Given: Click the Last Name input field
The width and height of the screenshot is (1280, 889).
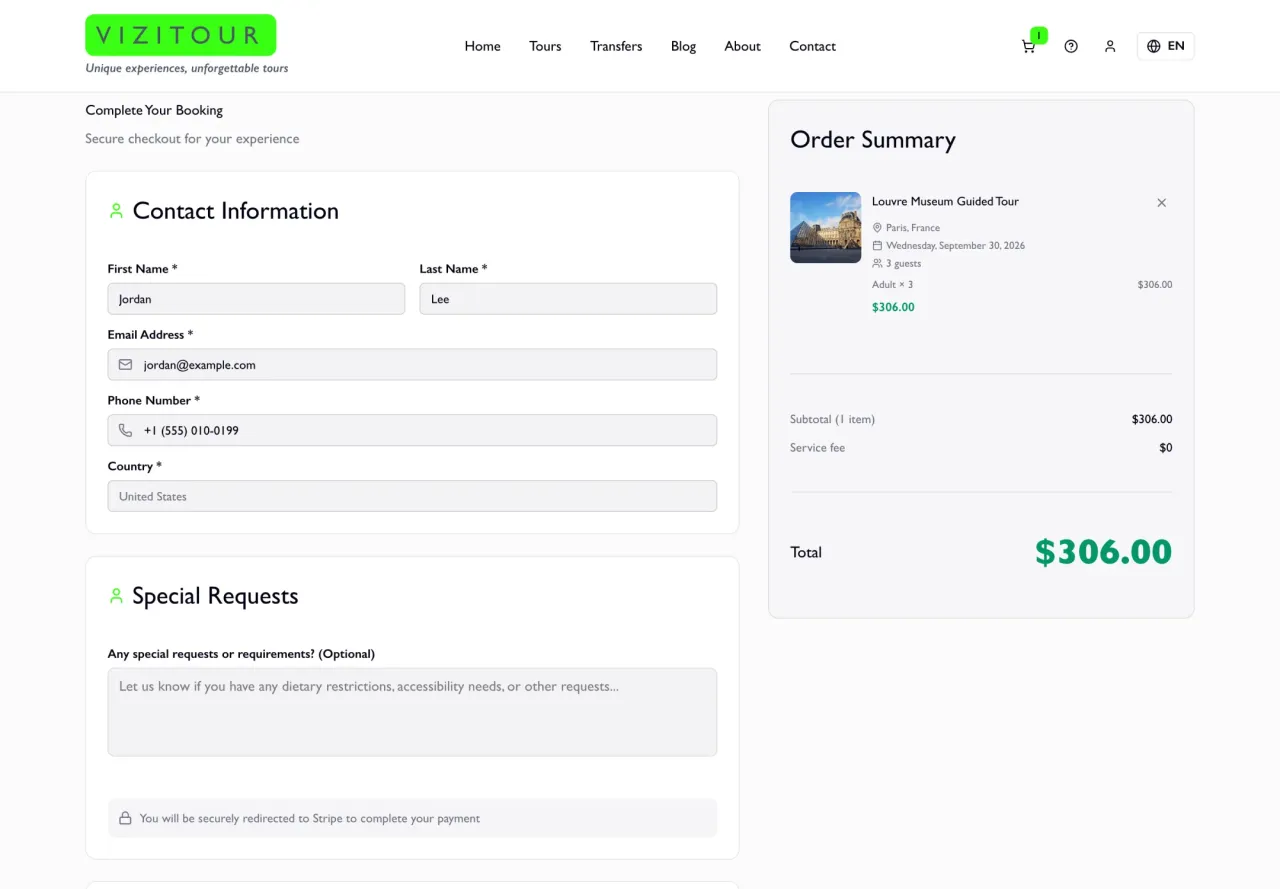Looking at the screenshot, I should pyautogui.click(x=568, y=299).
